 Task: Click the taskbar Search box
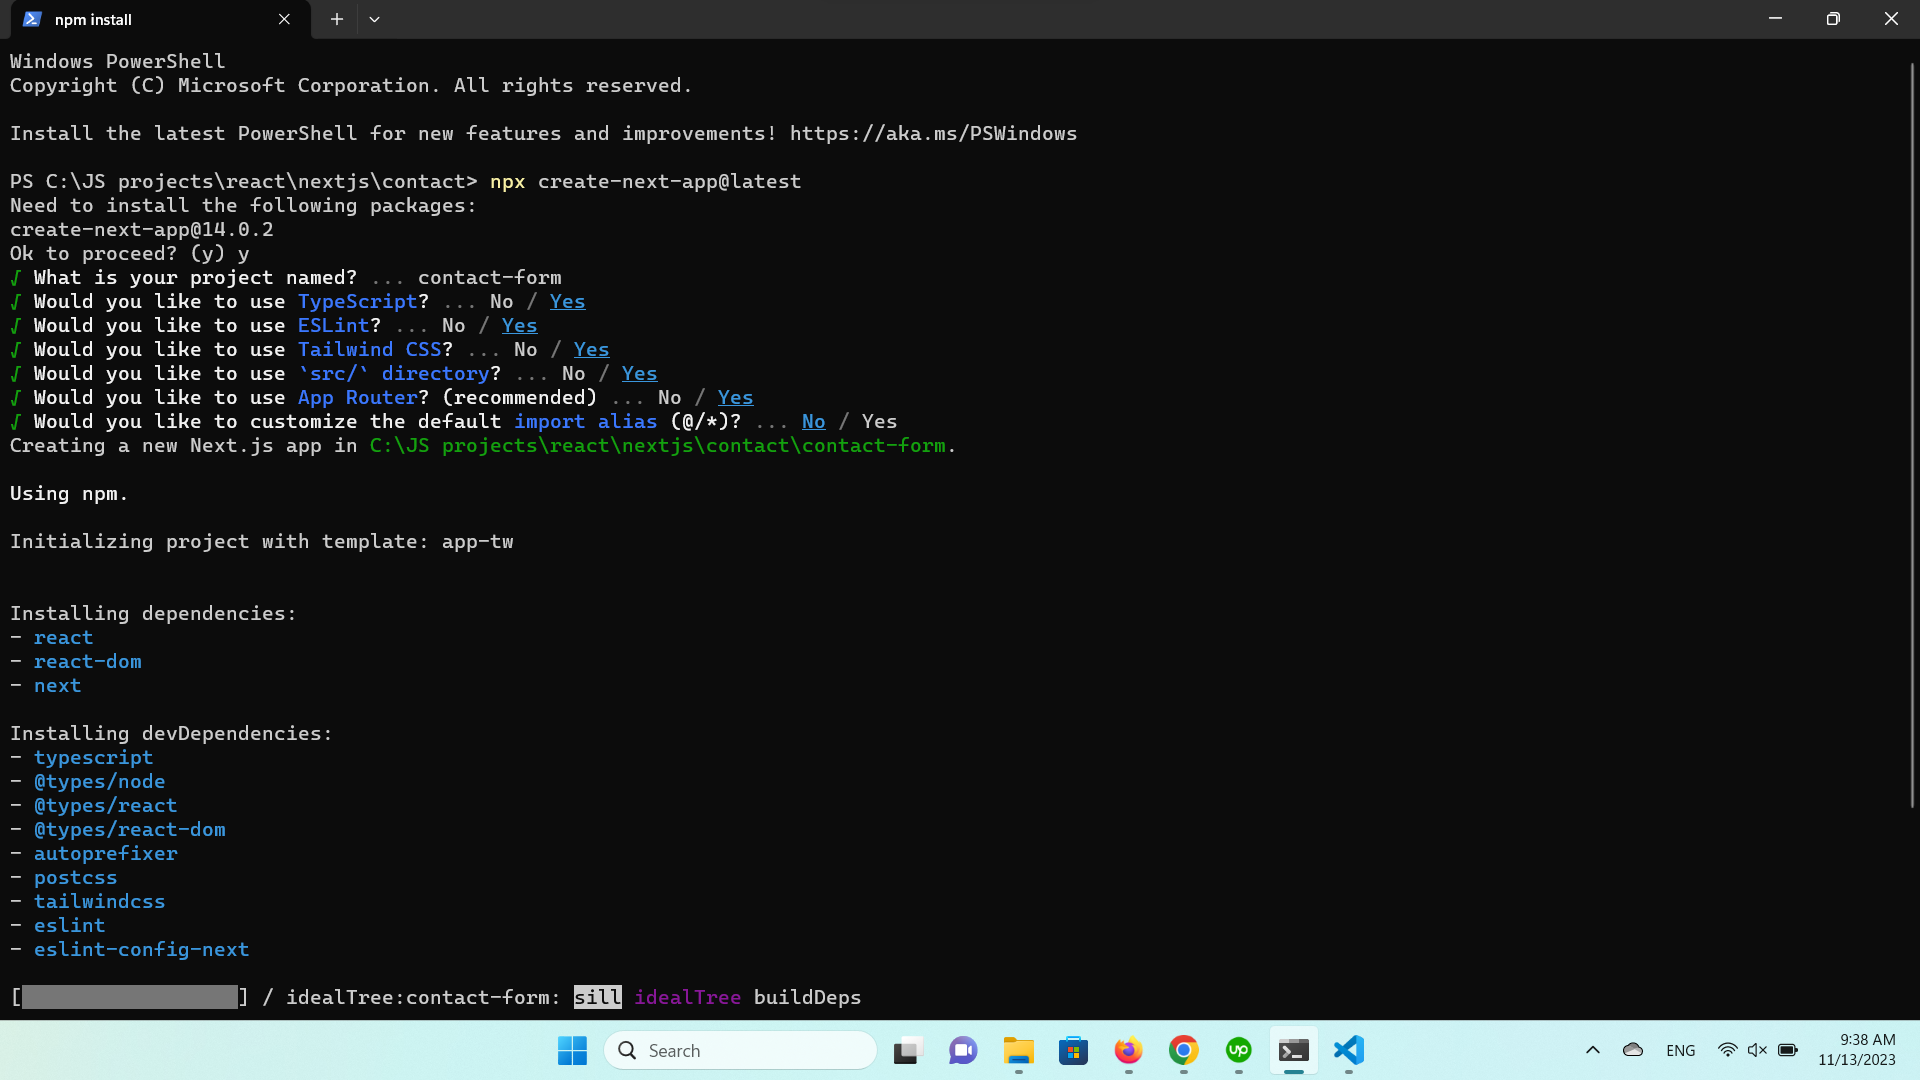pos(740,1050)
